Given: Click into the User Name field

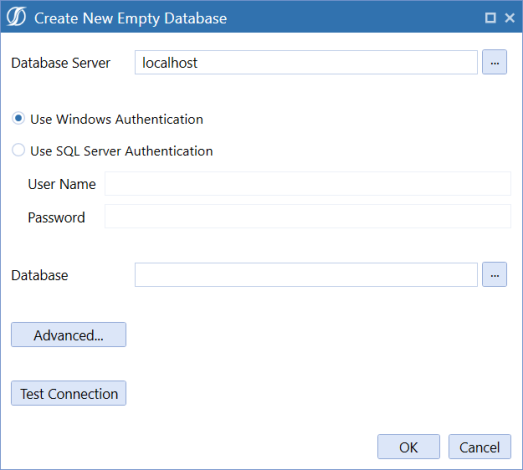Looking at the screenshot, I should pos(308,183).
